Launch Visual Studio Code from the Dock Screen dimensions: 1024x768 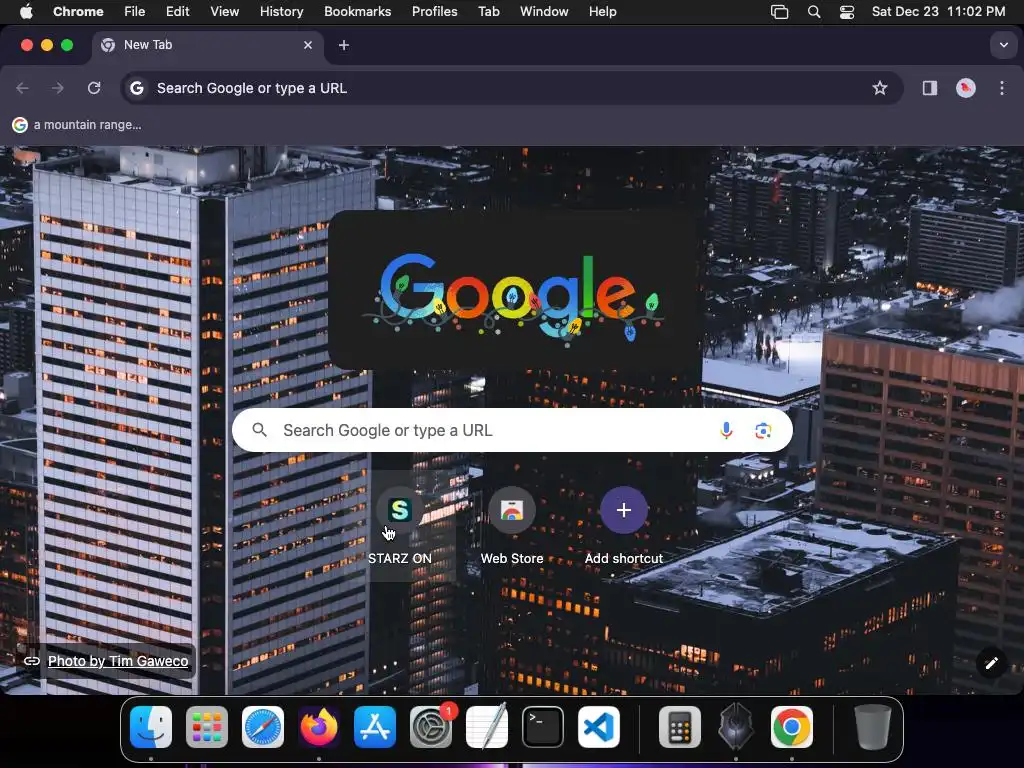coord(599,727)
